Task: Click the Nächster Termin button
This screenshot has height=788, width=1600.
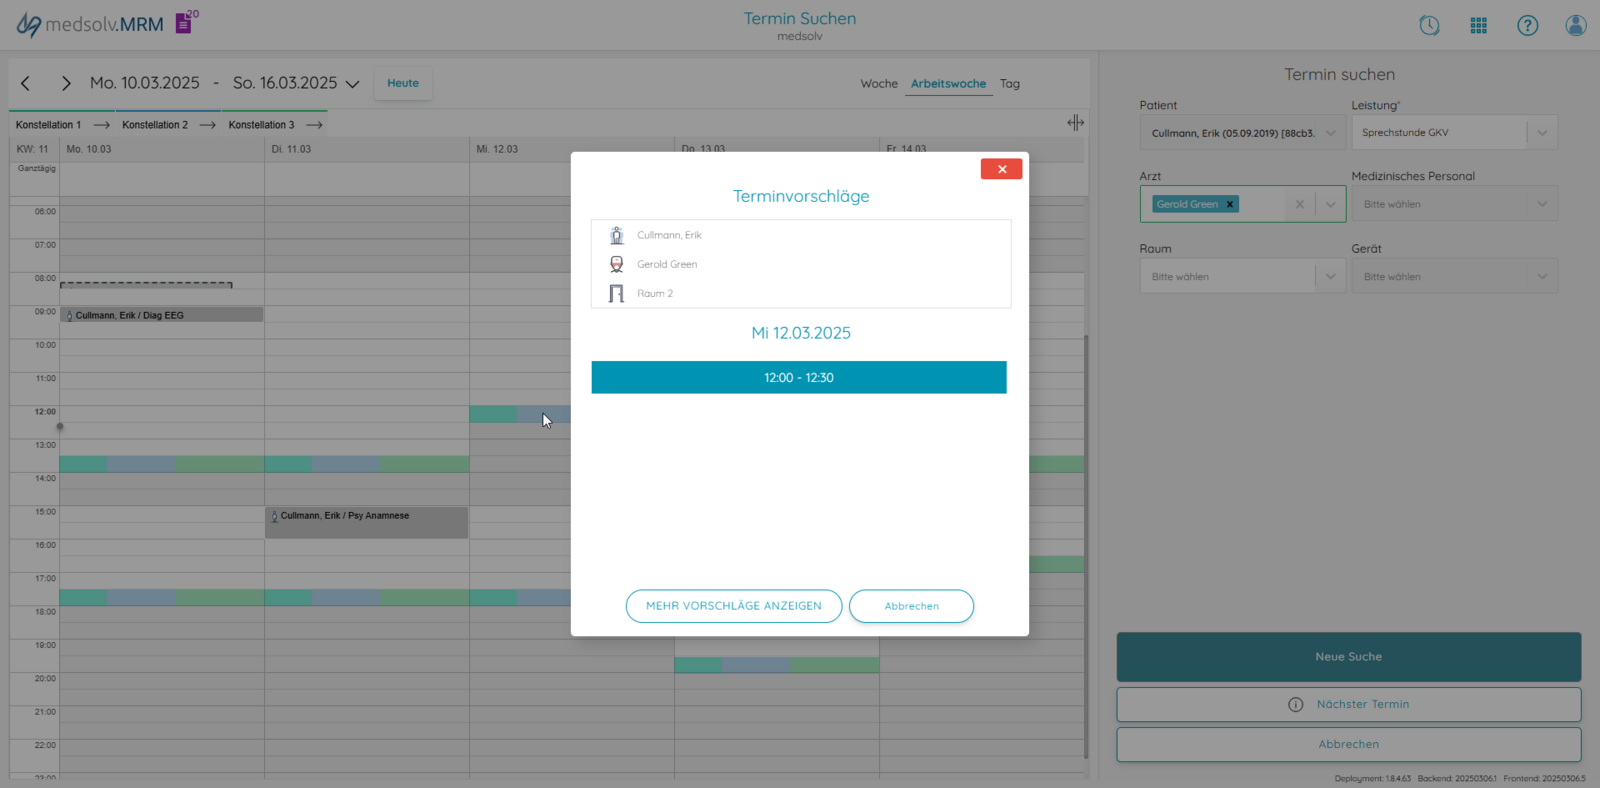Action: click(1348, 704)
